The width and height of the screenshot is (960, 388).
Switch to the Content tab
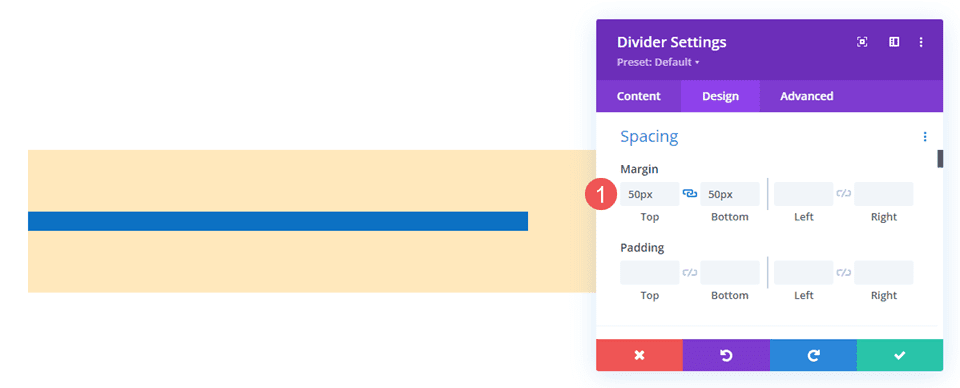(x=639, y=96)
